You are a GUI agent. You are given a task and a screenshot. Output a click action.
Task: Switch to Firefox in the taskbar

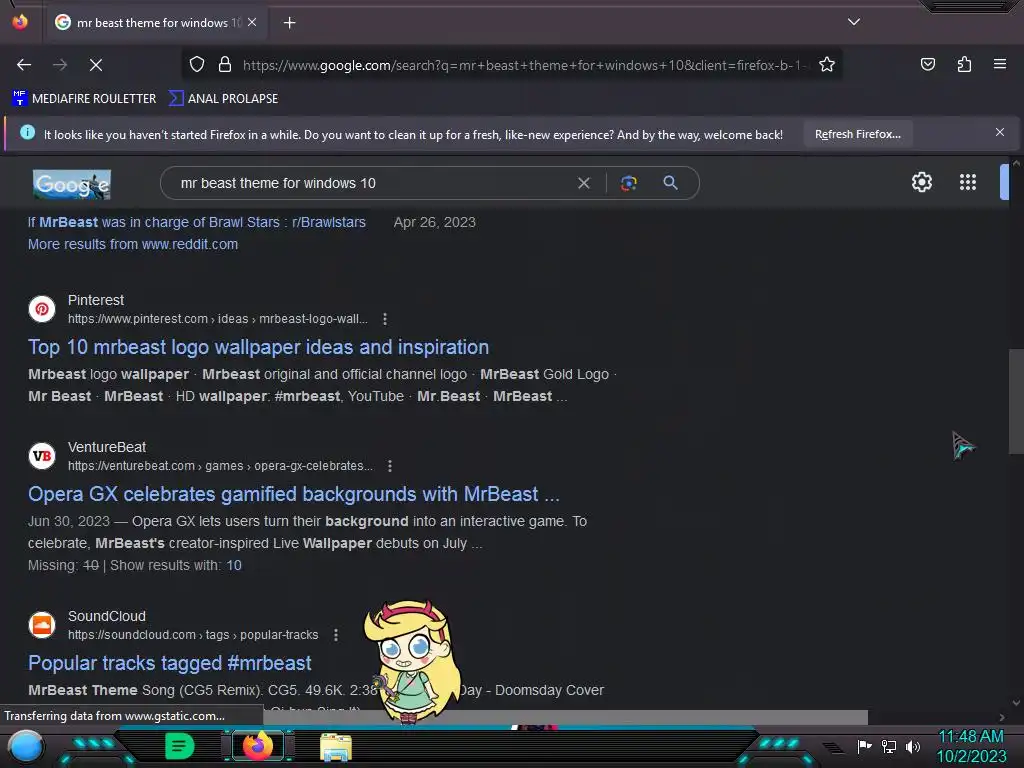pyautogui.click(x=257, y=746)
